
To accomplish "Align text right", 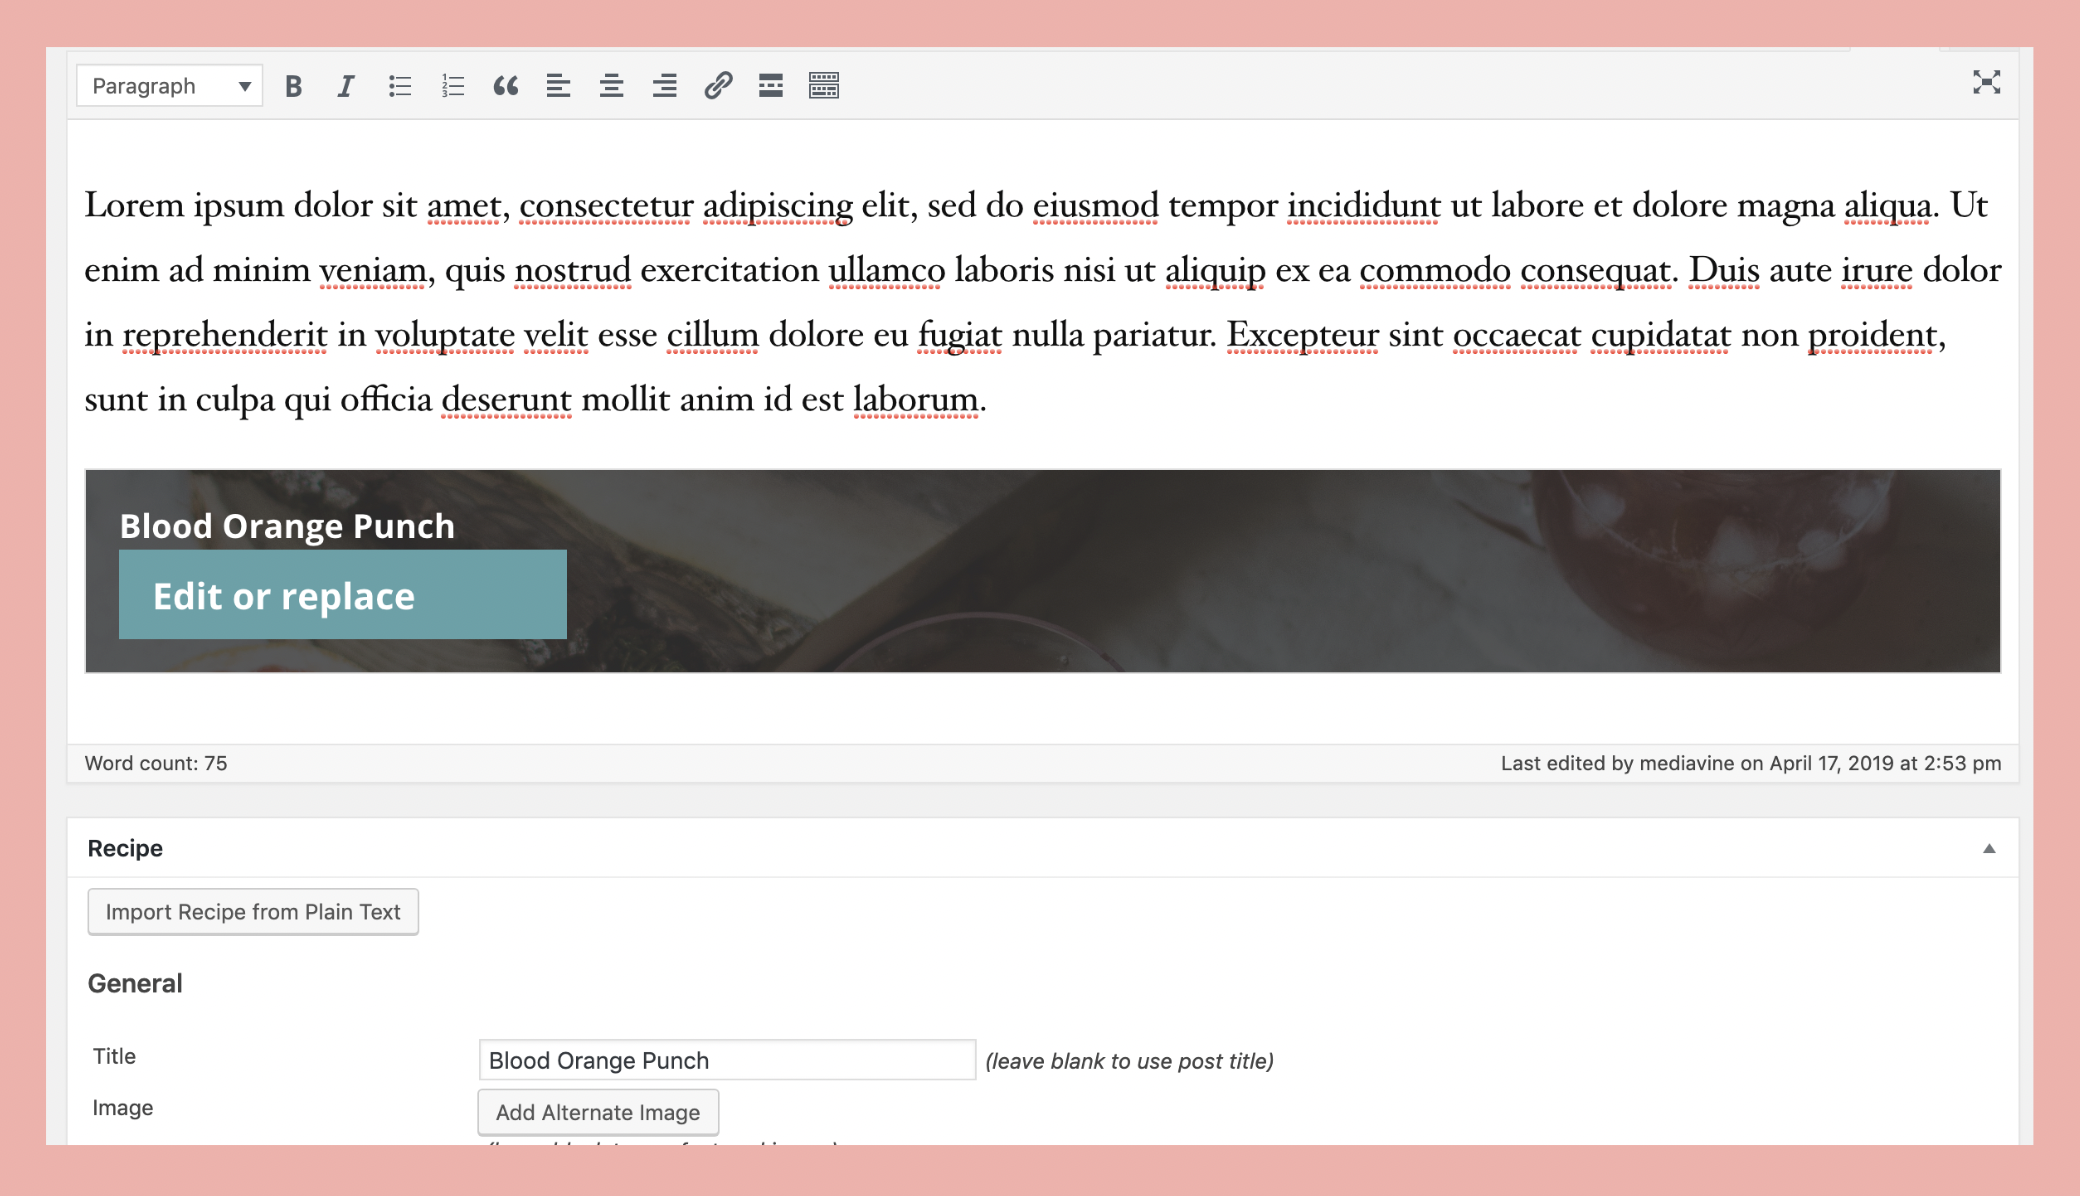I will (664, 86).
